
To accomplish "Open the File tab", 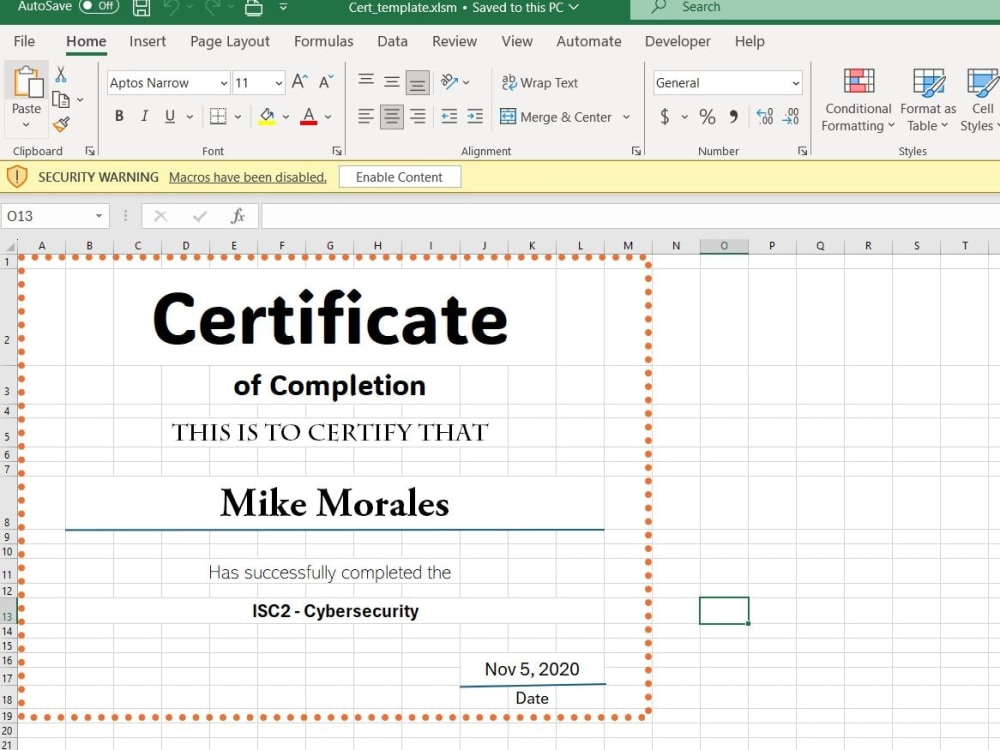I will point(24,41).
